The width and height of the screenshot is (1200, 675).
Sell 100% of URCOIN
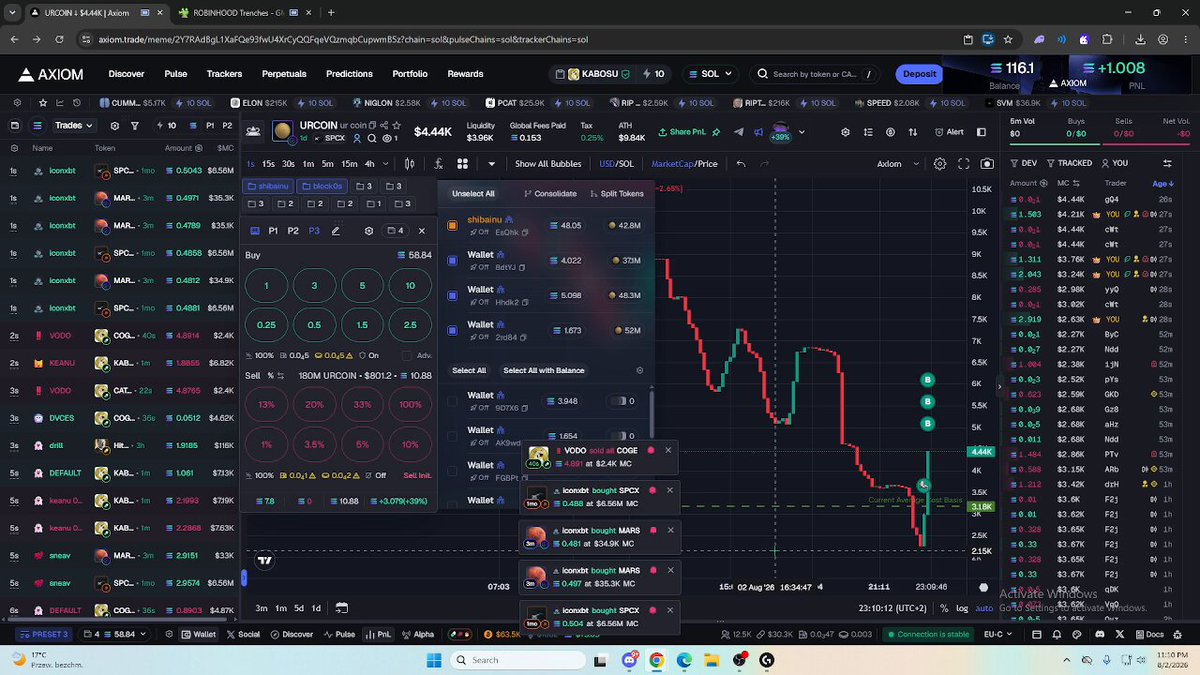point(410,405)
